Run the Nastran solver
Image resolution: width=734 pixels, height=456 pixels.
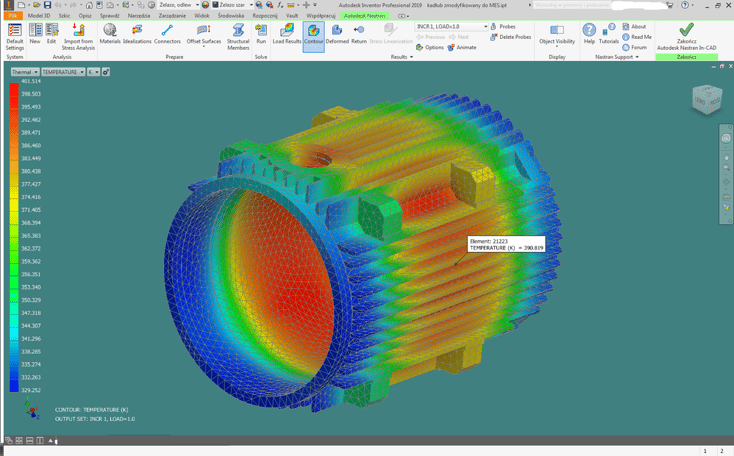coord(261,34)
